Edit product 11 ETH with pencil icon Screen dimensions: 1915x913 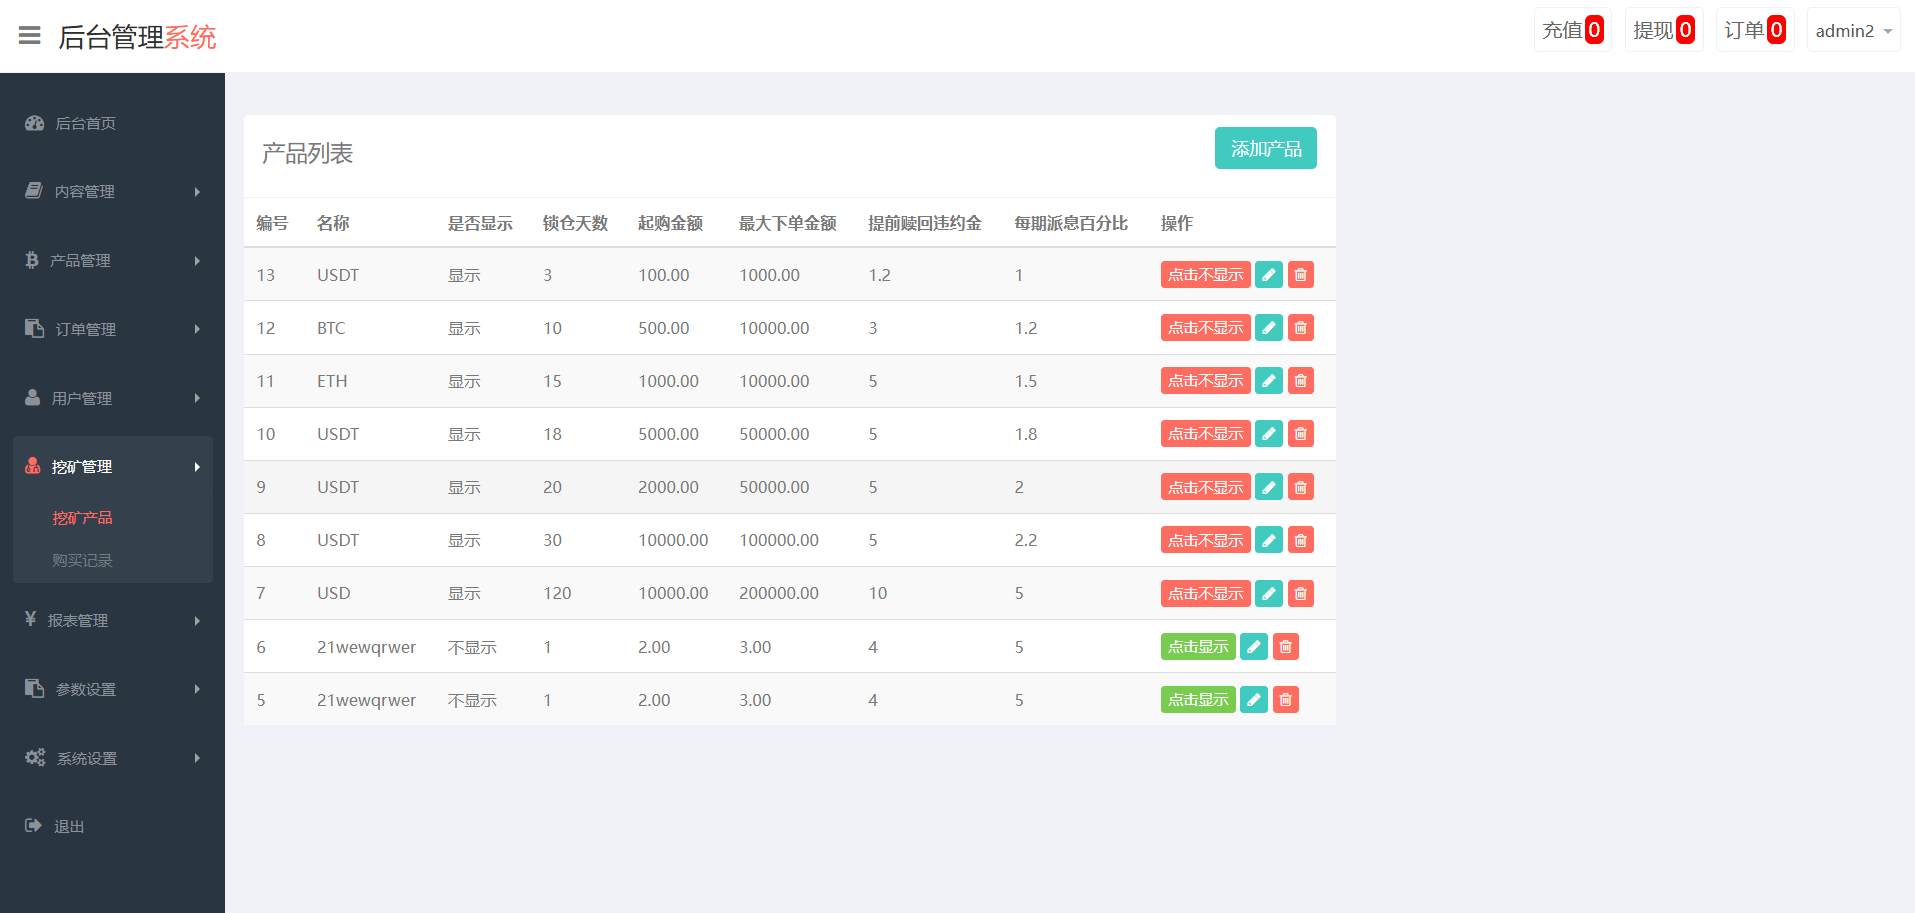click(x=1268, y=380)
